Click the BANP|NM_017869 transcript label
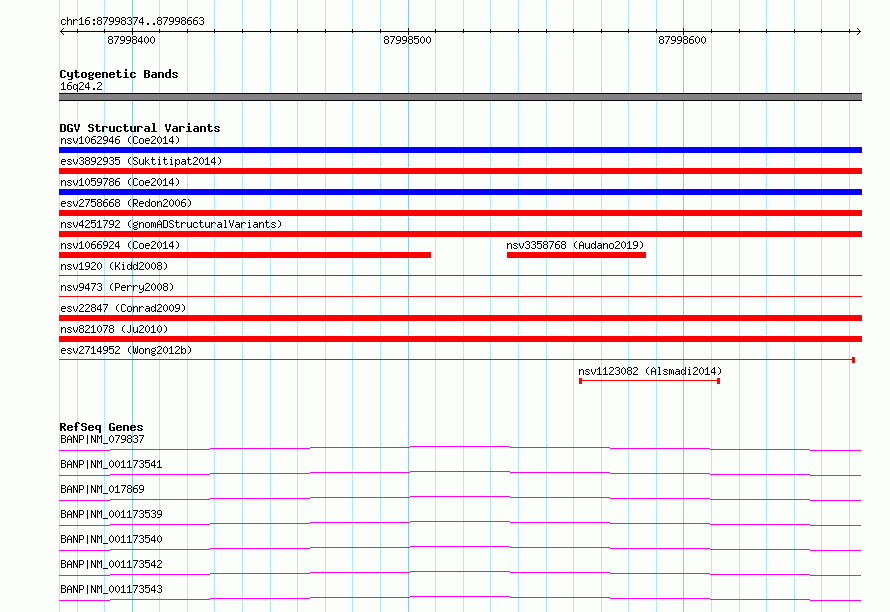Screen dimensions: 890x612 (102, 489)
